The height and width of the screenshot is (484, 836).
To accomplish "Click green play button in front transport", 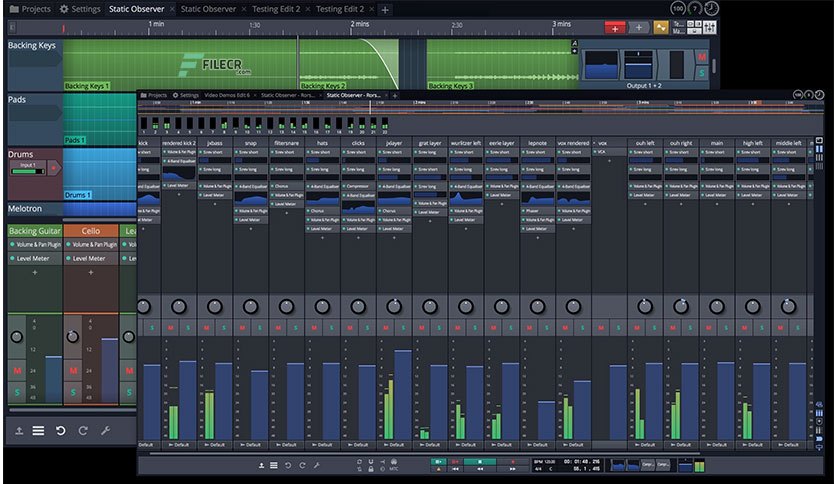I will pos(438,462).
